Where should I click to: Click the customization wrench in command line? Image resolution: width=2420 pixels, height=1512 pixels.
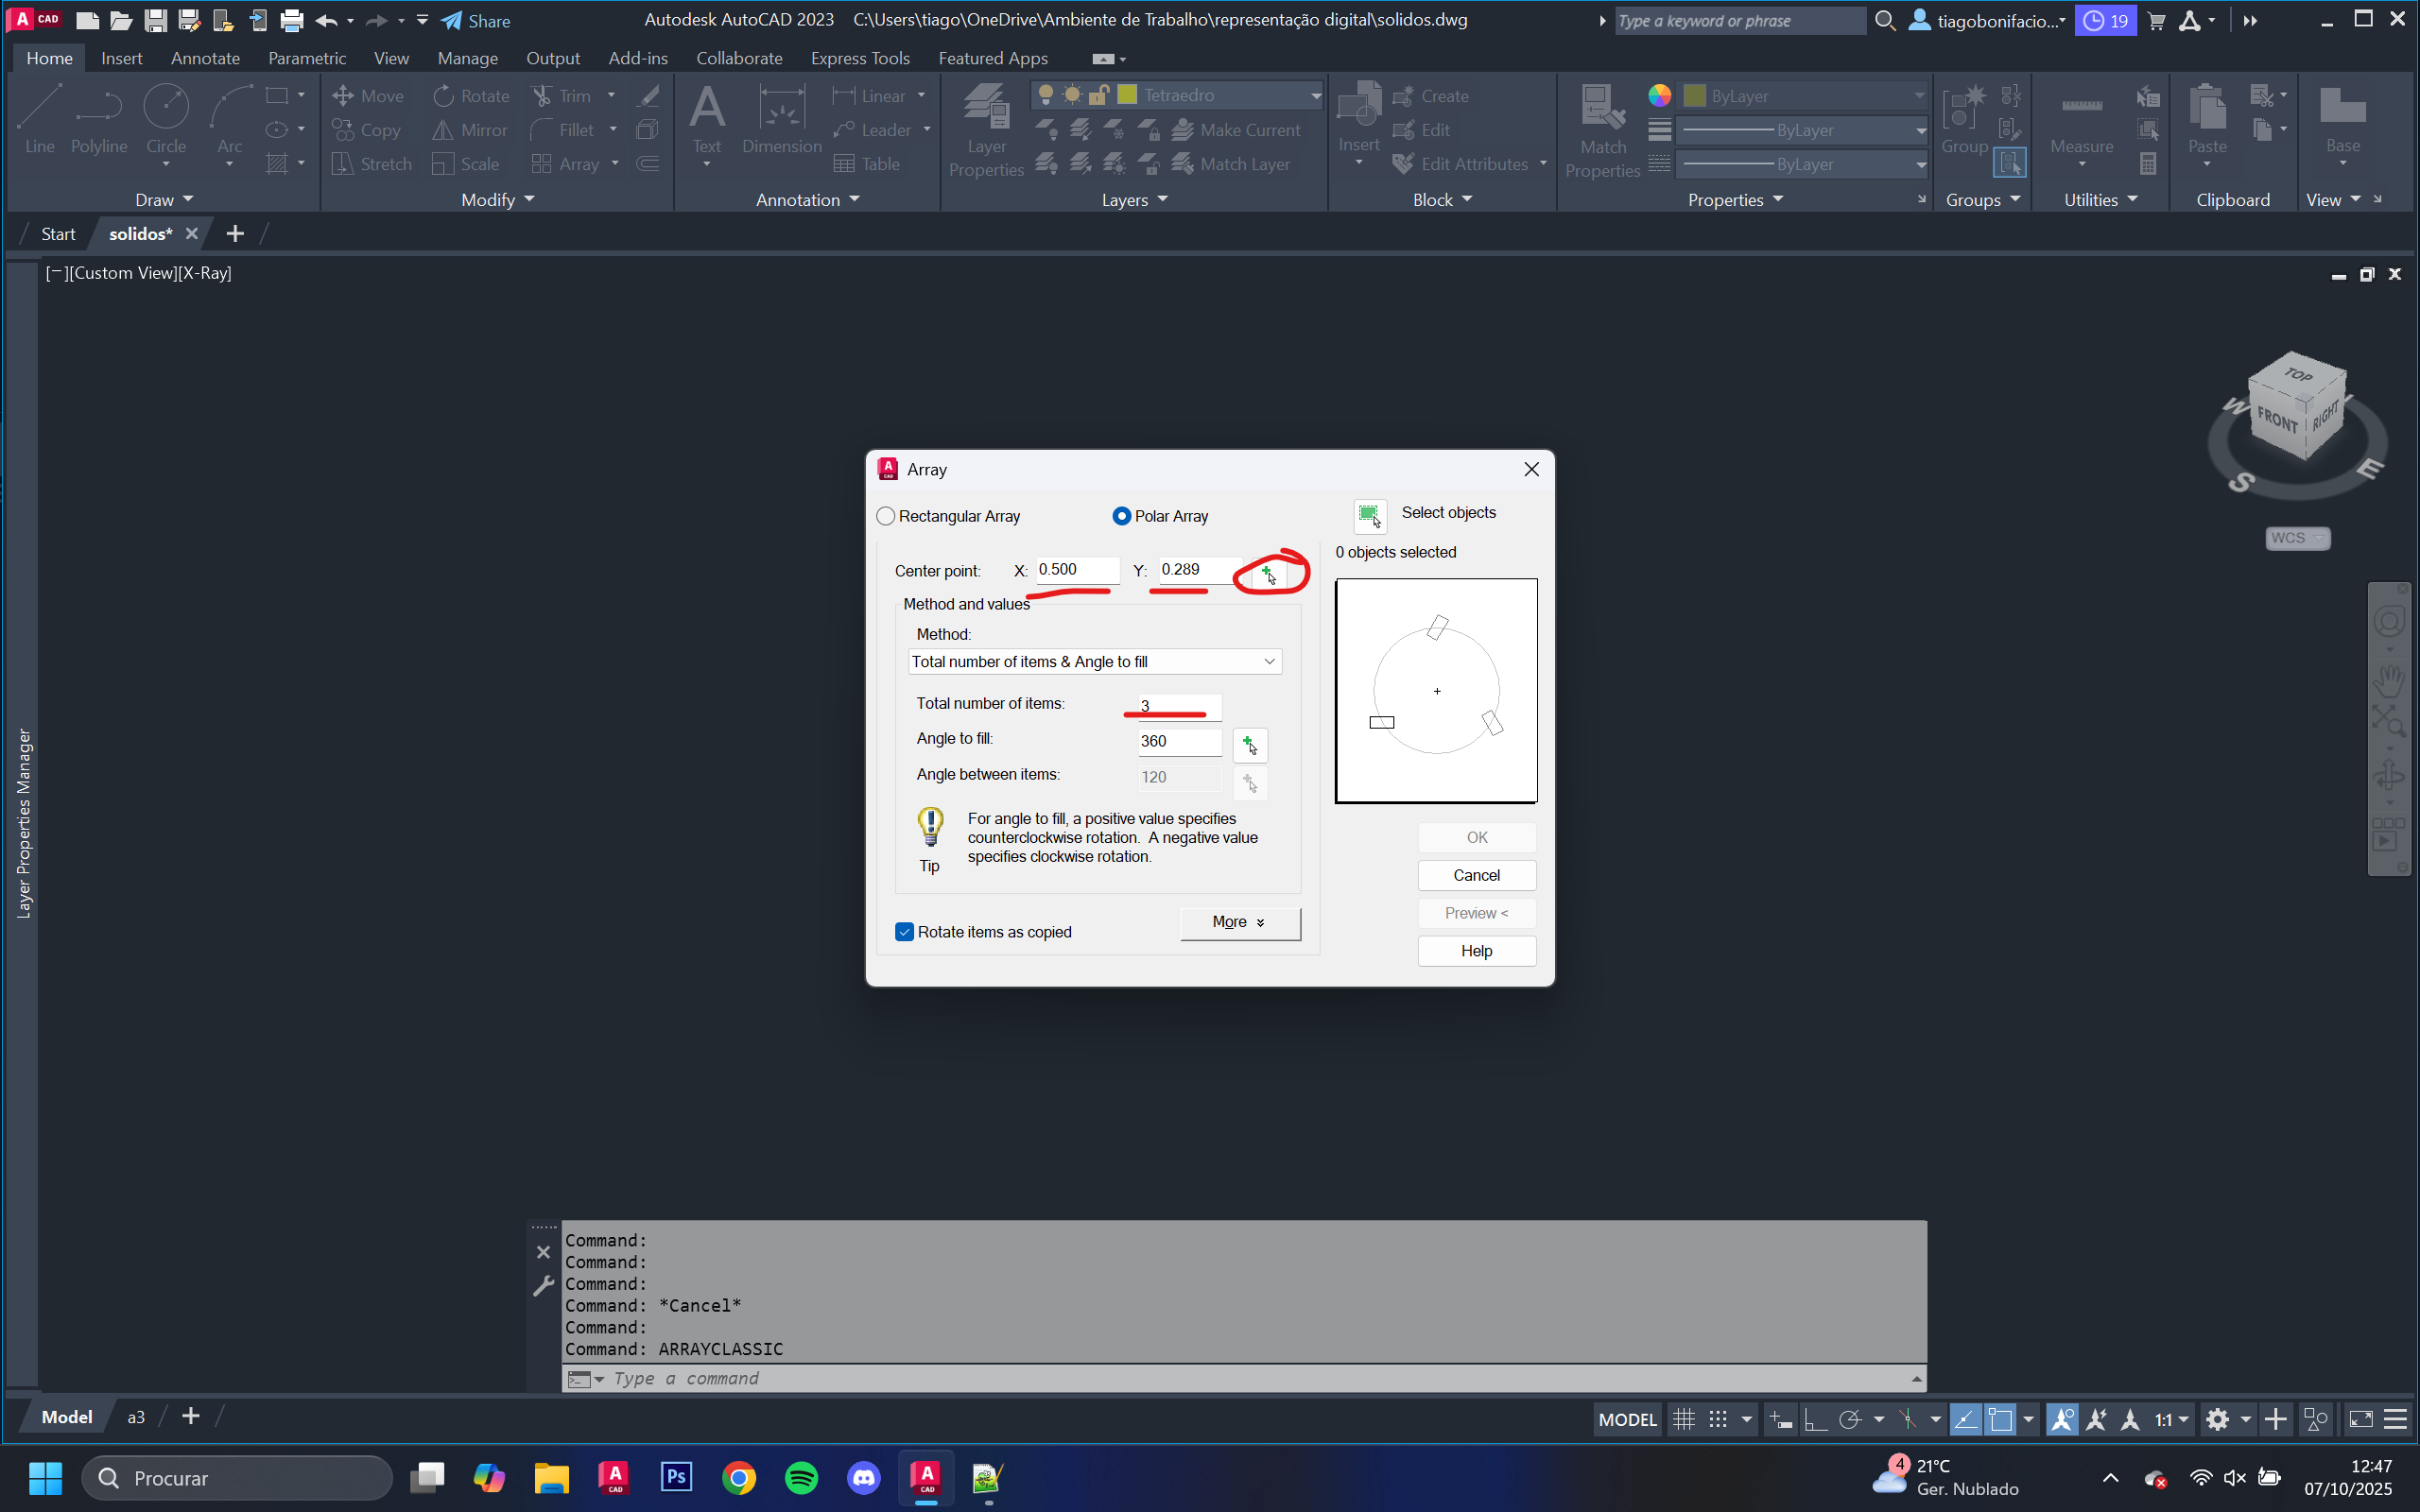(x=543, y=1287)
